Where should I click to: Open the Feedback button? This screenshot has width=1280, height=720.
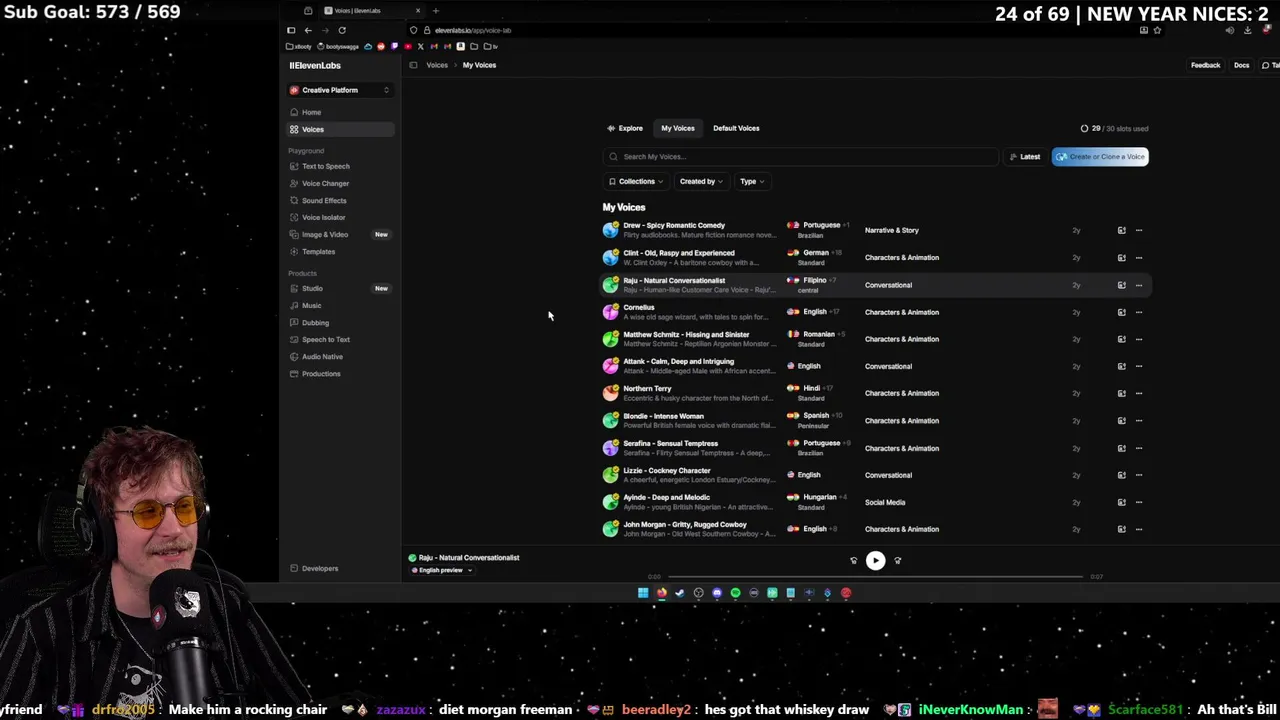[x=1205, y=65]
